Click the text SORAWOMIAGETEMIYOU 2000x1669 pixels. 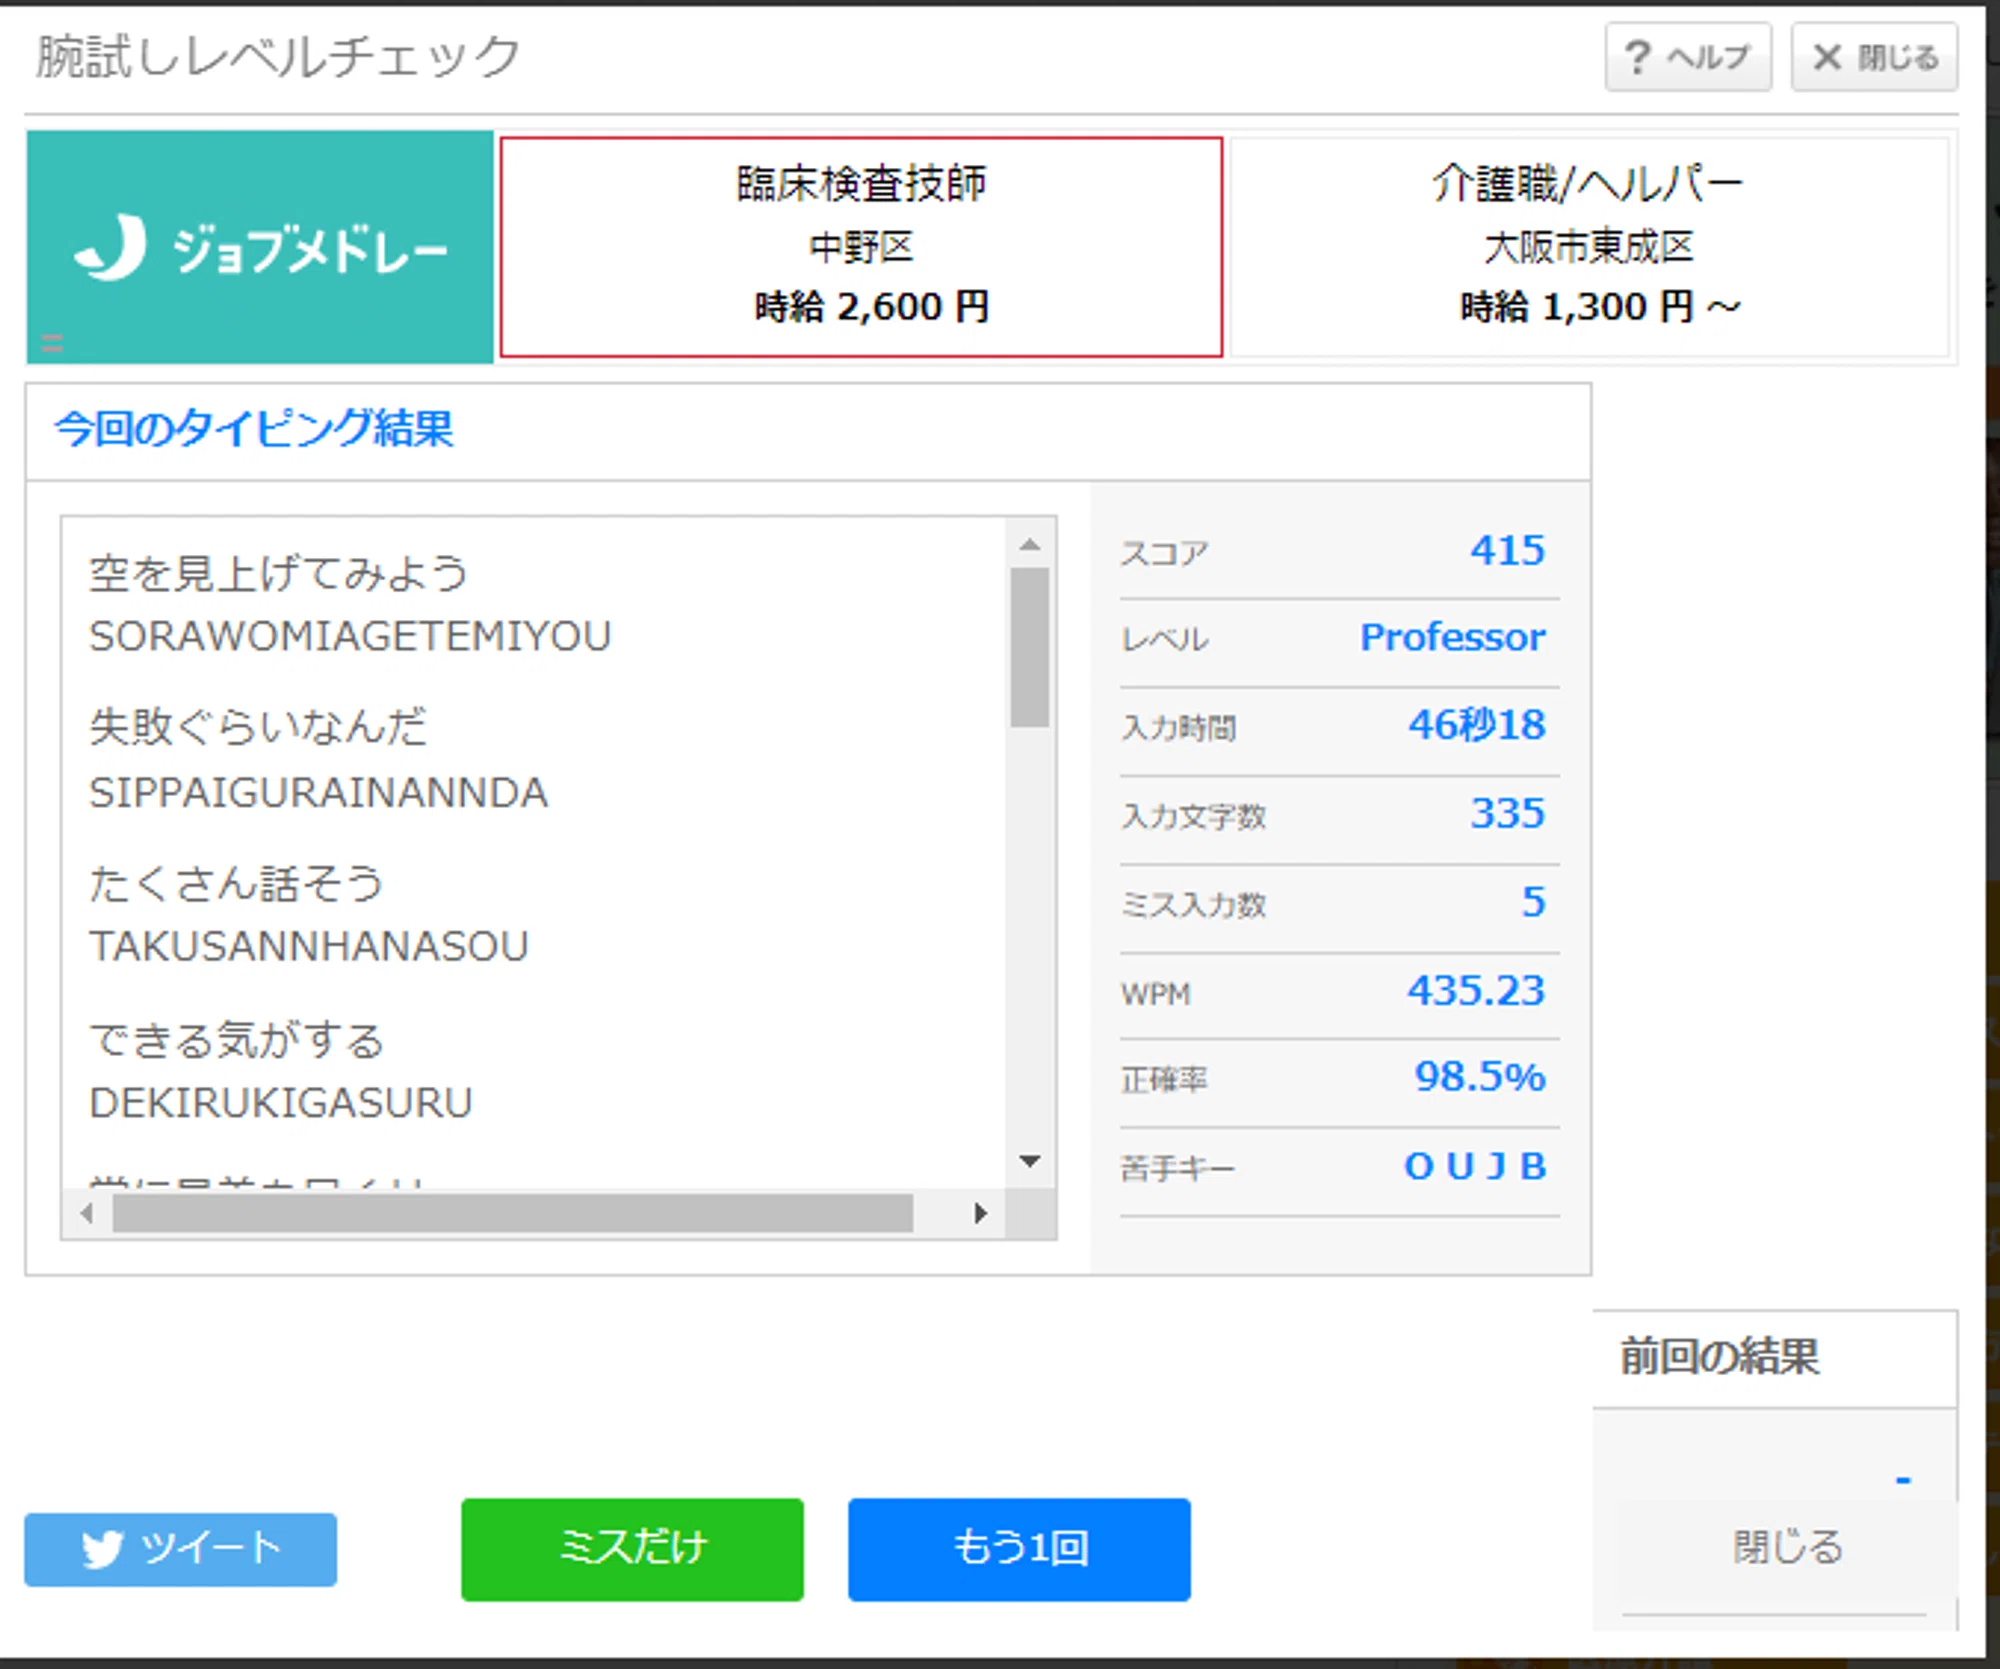pyautogui.click(x=350, y=636)
